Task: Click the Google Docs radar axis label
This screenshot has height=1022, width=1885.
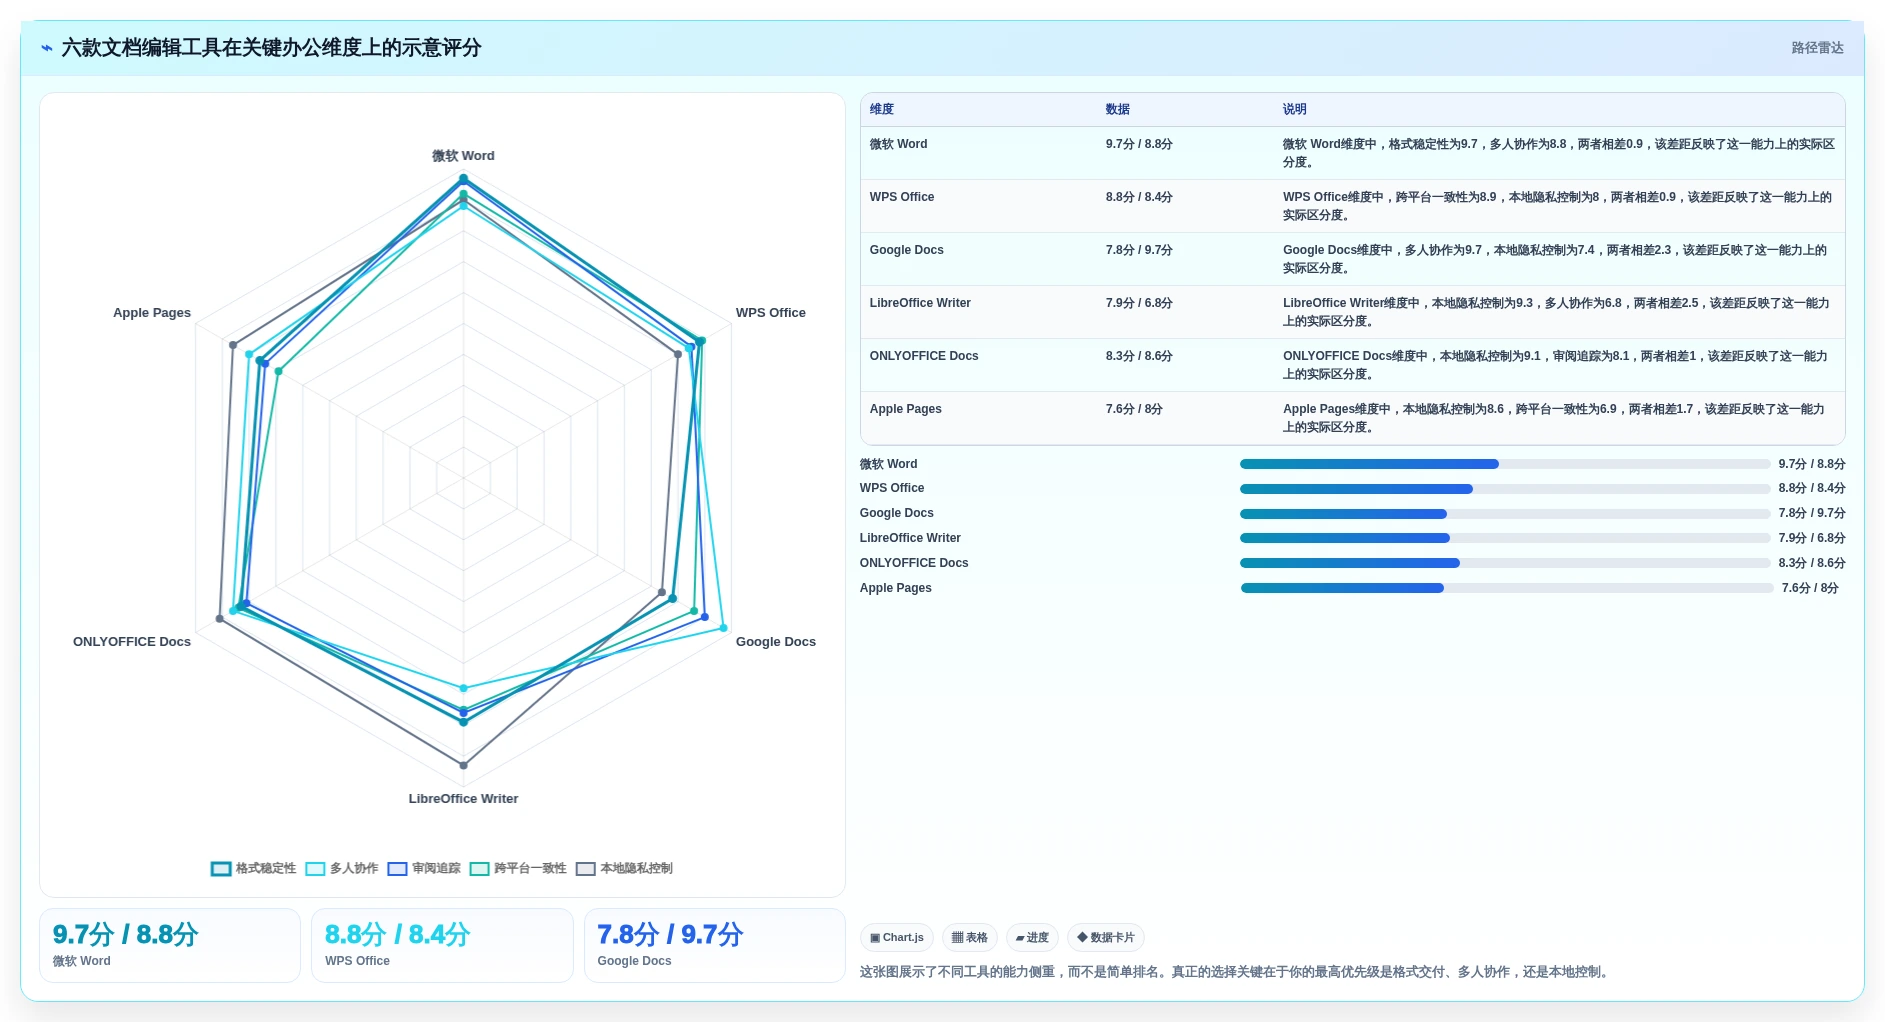Action: pos(775,642)
